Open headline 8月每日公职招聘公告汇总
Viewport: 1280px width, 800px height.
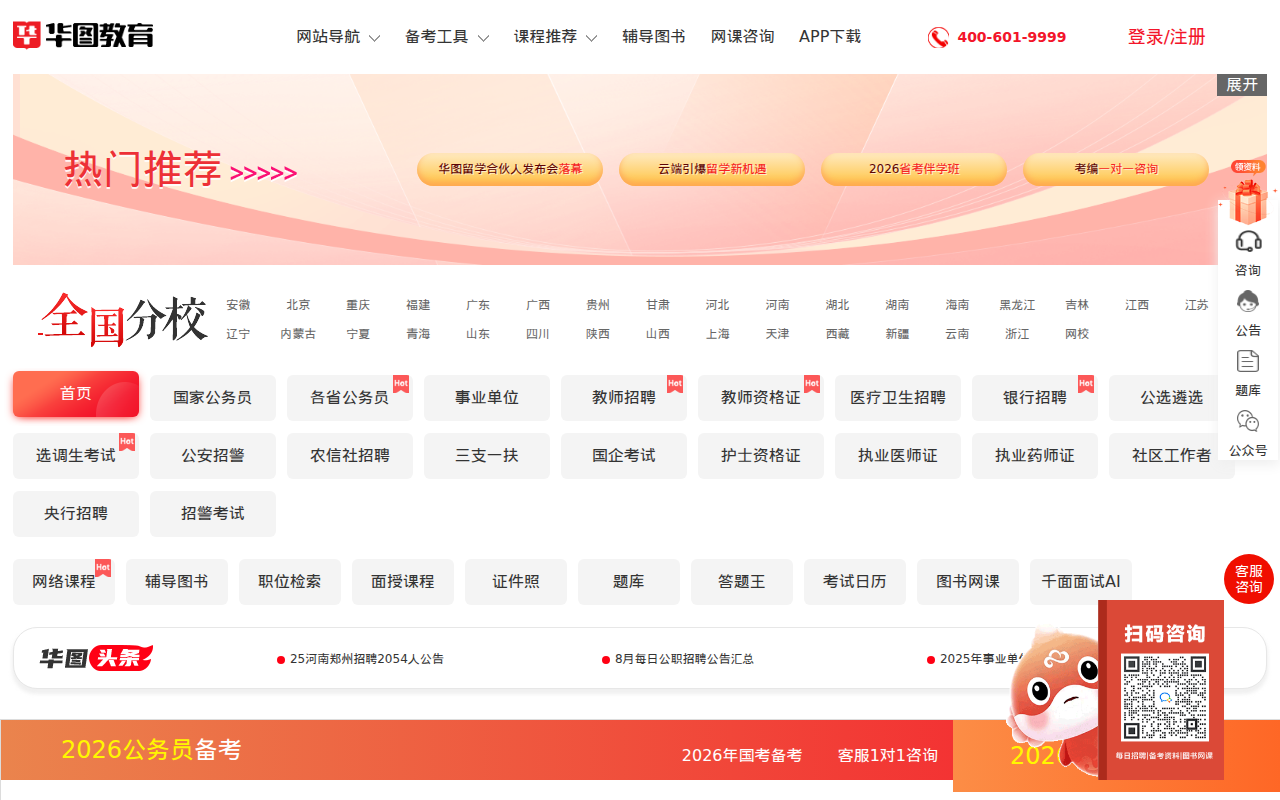point(684,659)
